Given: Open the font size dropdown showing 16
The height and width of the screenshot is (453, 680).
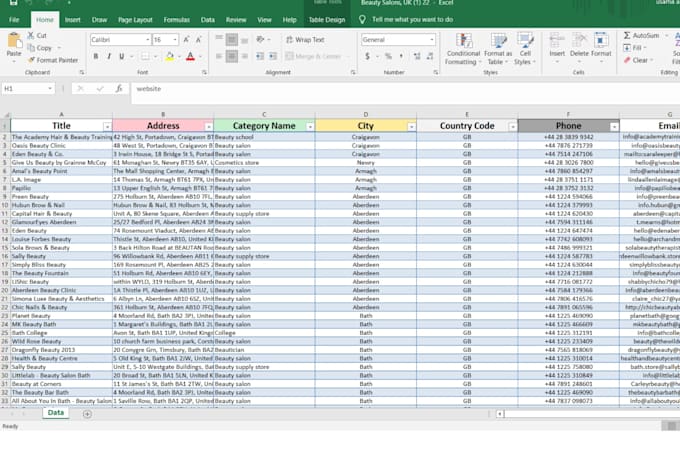Looking at the screenshot, I should click(x=175, y=39).
